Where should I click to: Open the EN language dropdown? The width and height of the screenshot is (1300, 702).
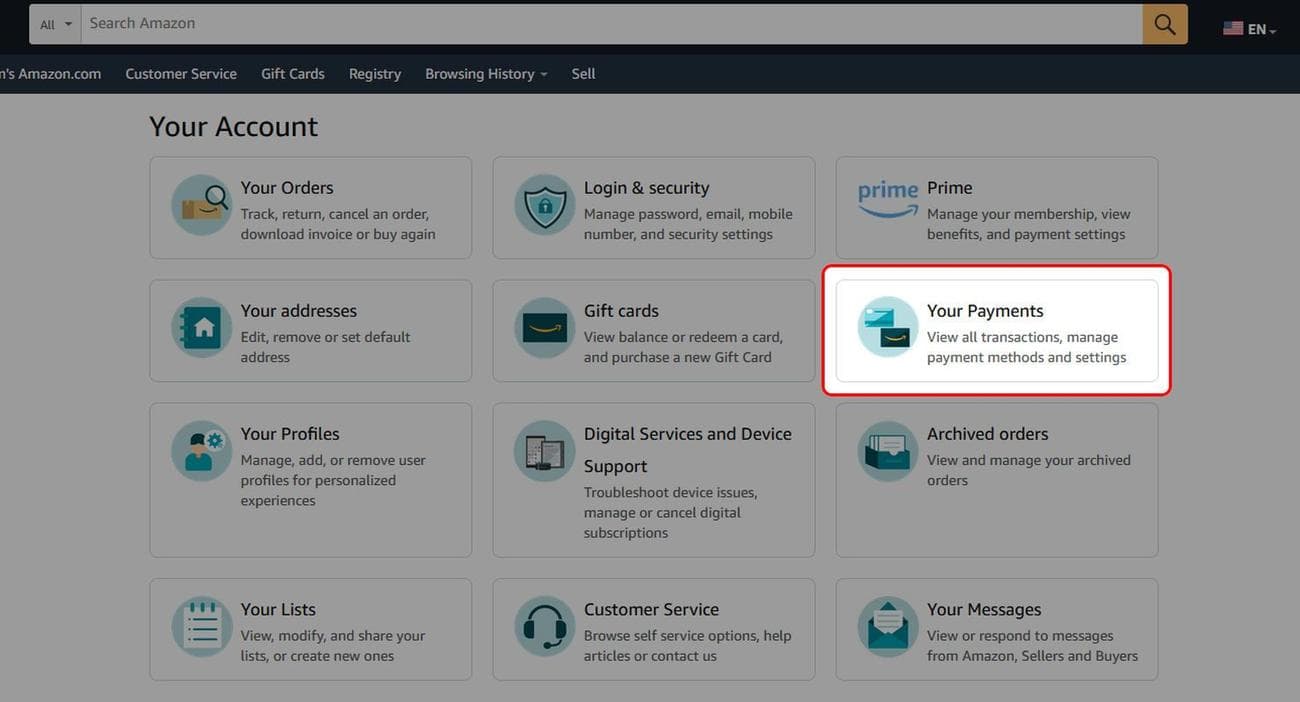(1248, 29)
